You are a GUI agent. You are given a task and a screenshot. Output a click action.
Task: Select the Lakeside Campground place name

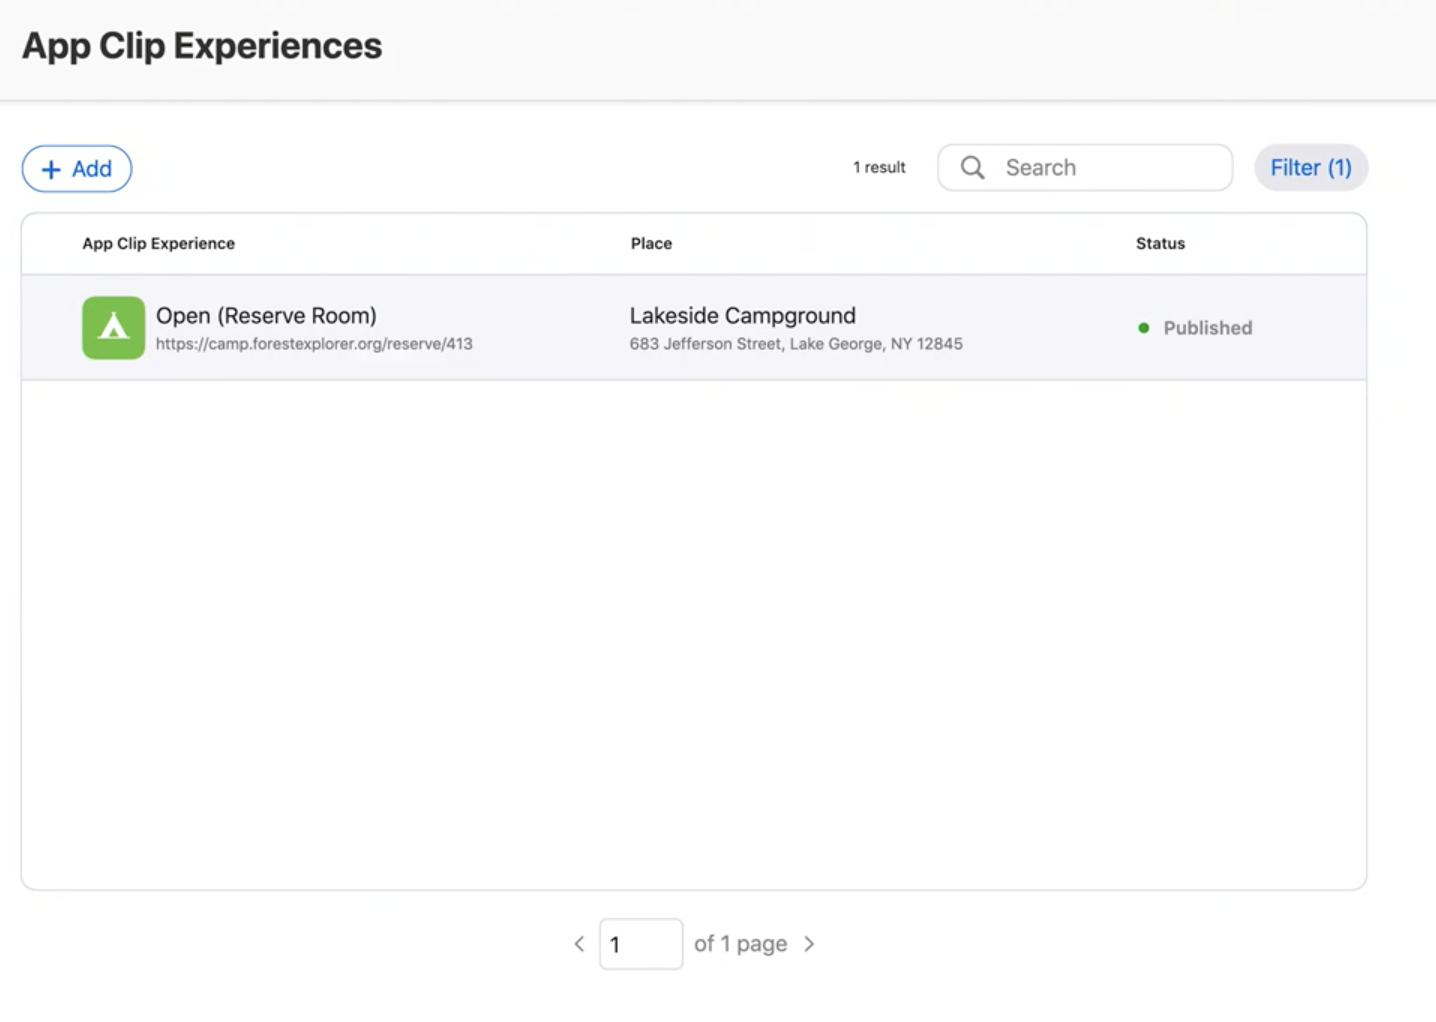[743, 316]
